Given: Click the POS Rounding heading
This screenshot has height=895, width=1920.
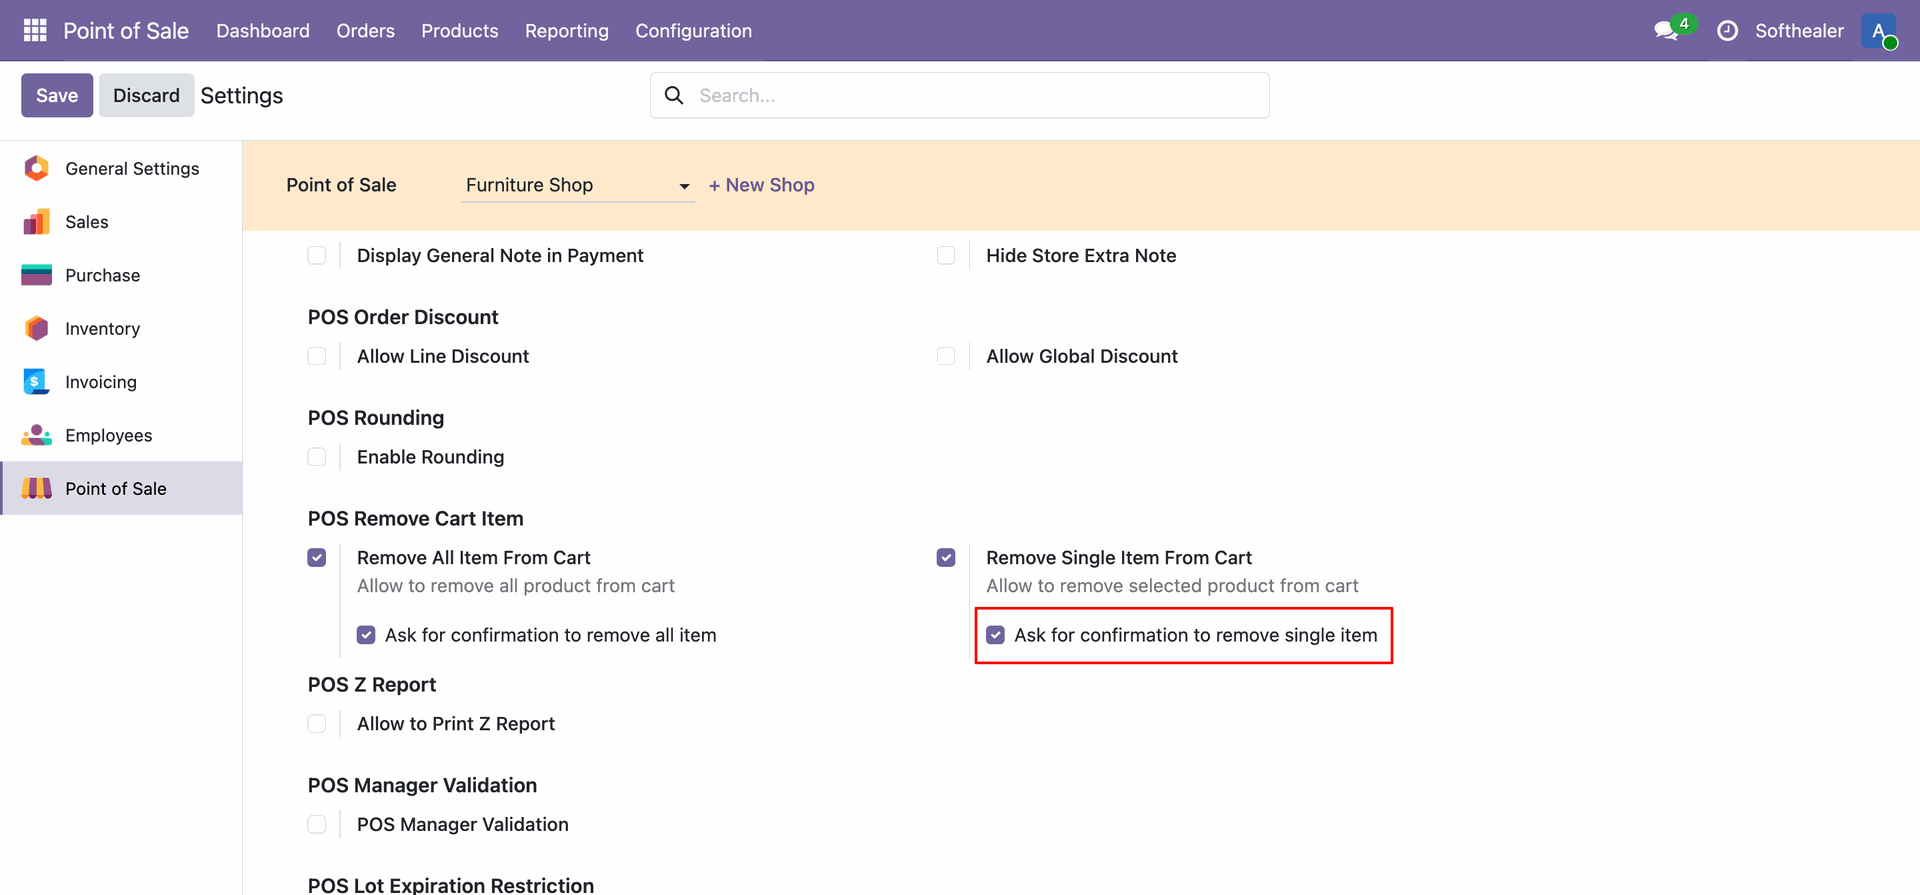Looking at the screenshot, I should 376,418.
